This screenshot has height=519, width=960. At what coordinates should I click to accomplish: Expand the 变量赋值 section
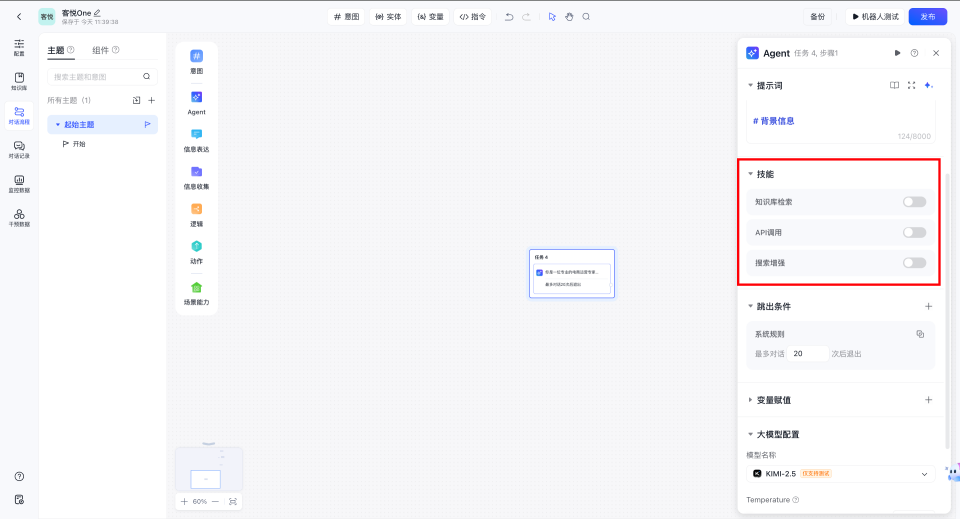(751, 400)
